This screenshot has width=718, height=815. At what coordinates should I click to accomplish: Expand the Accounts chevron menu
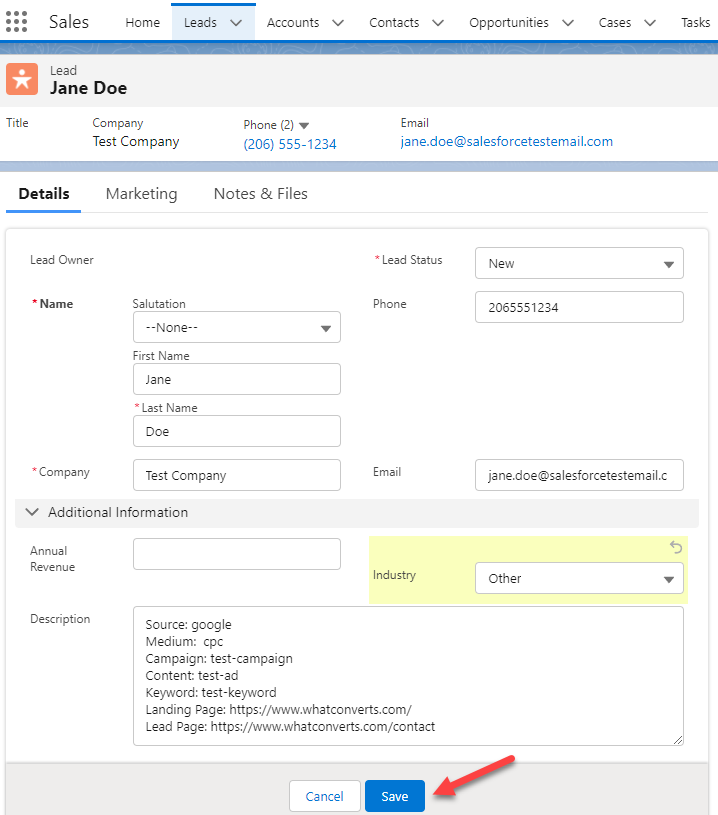pos(338,23)
